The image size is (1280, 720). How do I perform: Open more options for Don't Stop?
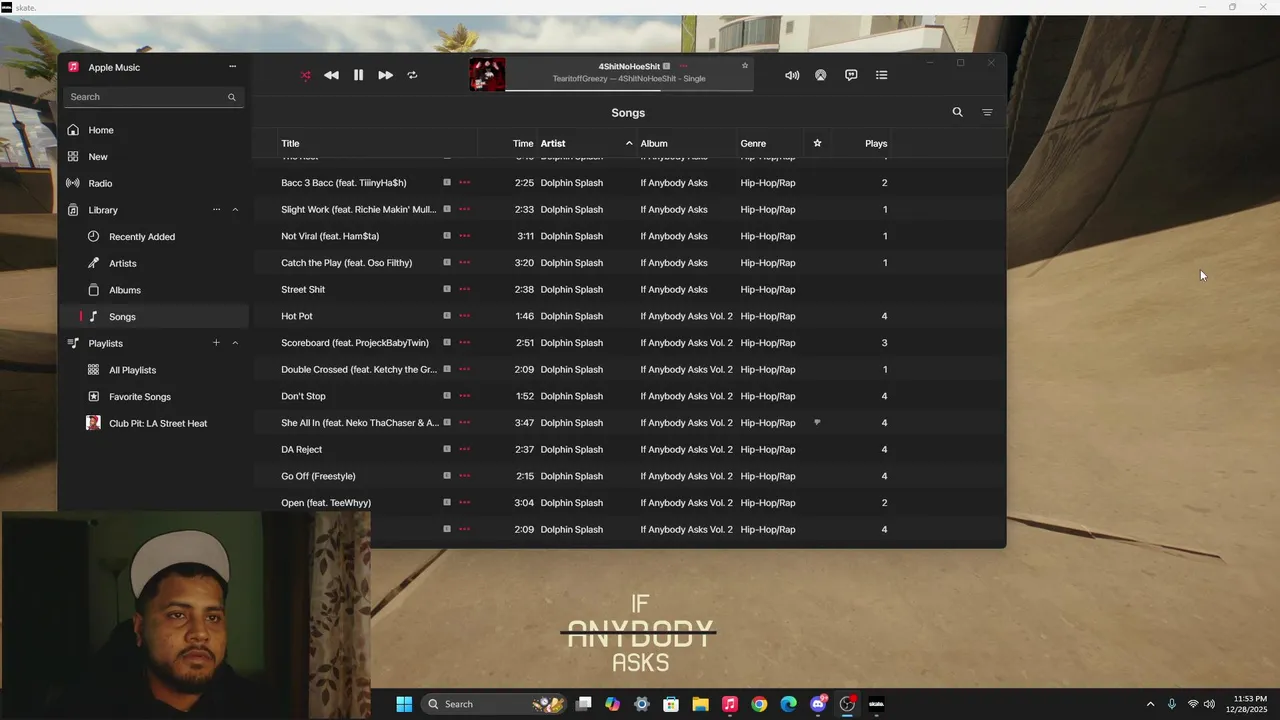pyautogui.click(x=464, y=396)
